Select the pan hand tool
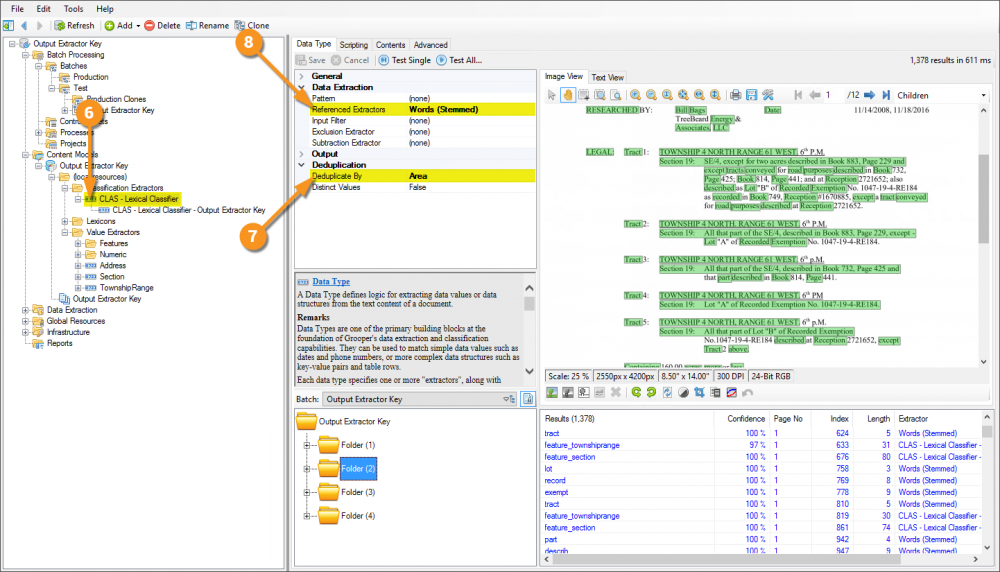Image resolution: width=1000 pixels, height=572 pixels. pyautogui.click(x=568, y=95)
